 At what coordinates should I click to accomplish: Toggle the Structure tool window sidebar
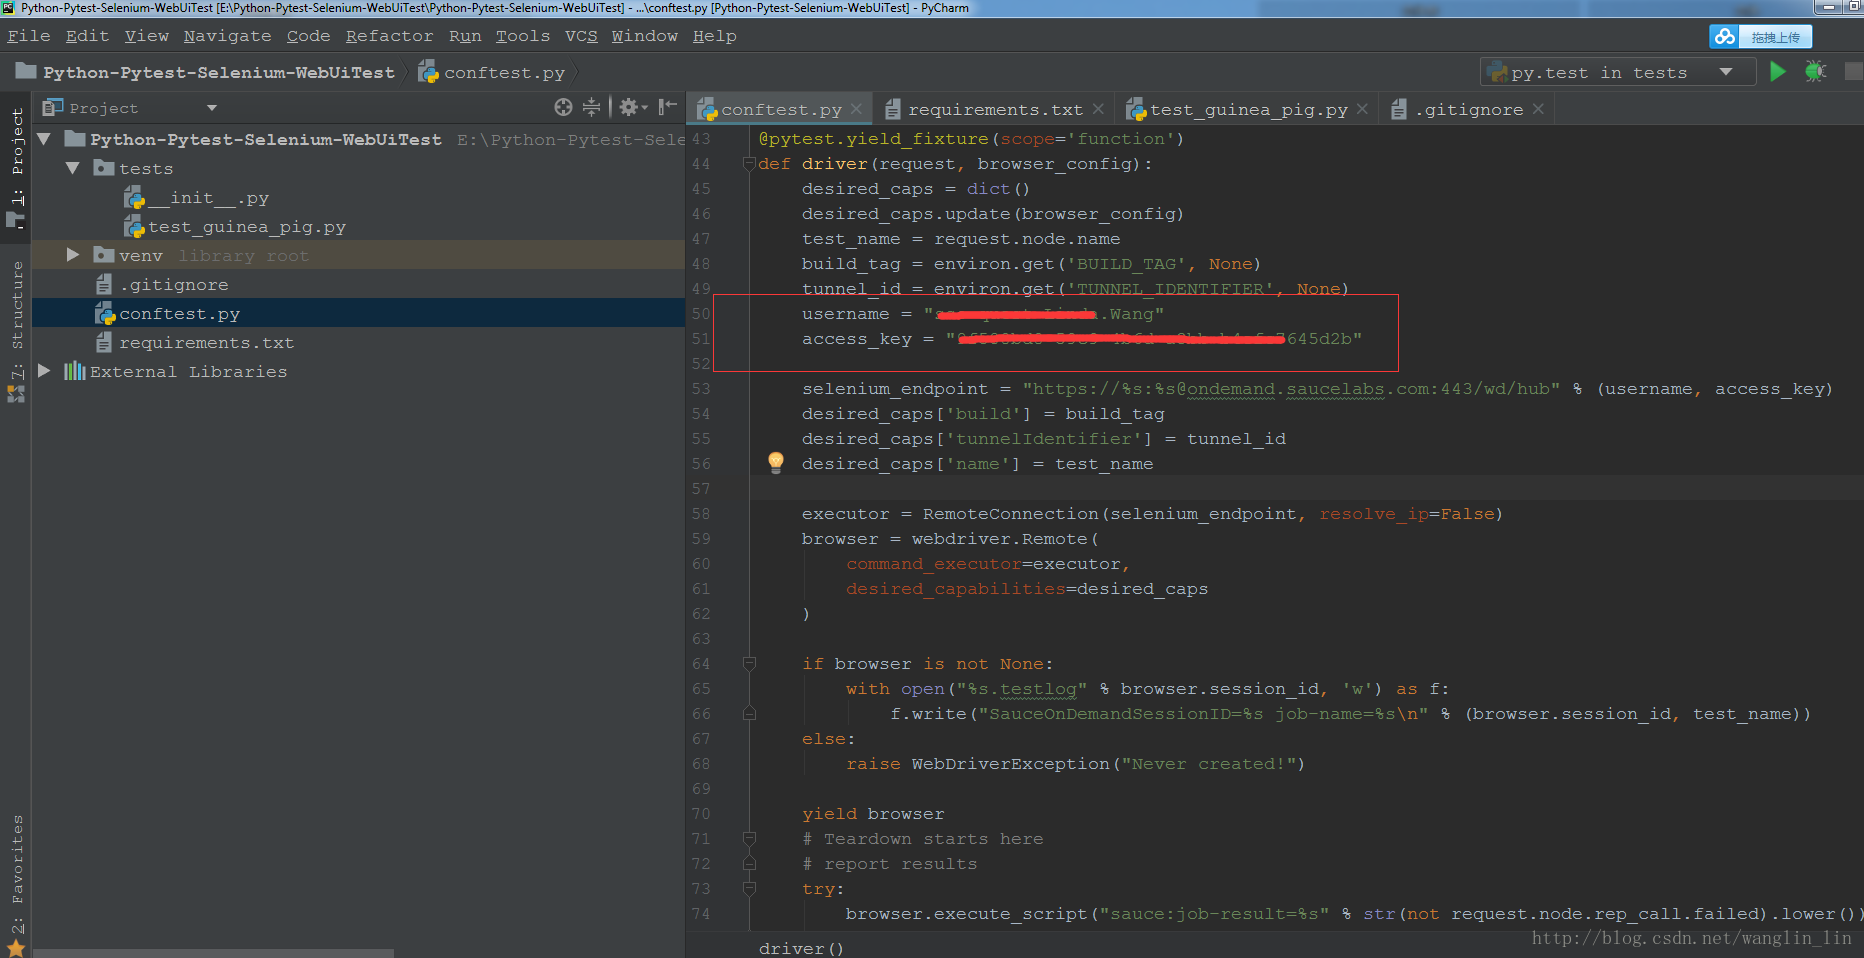[x=16, y=305]
